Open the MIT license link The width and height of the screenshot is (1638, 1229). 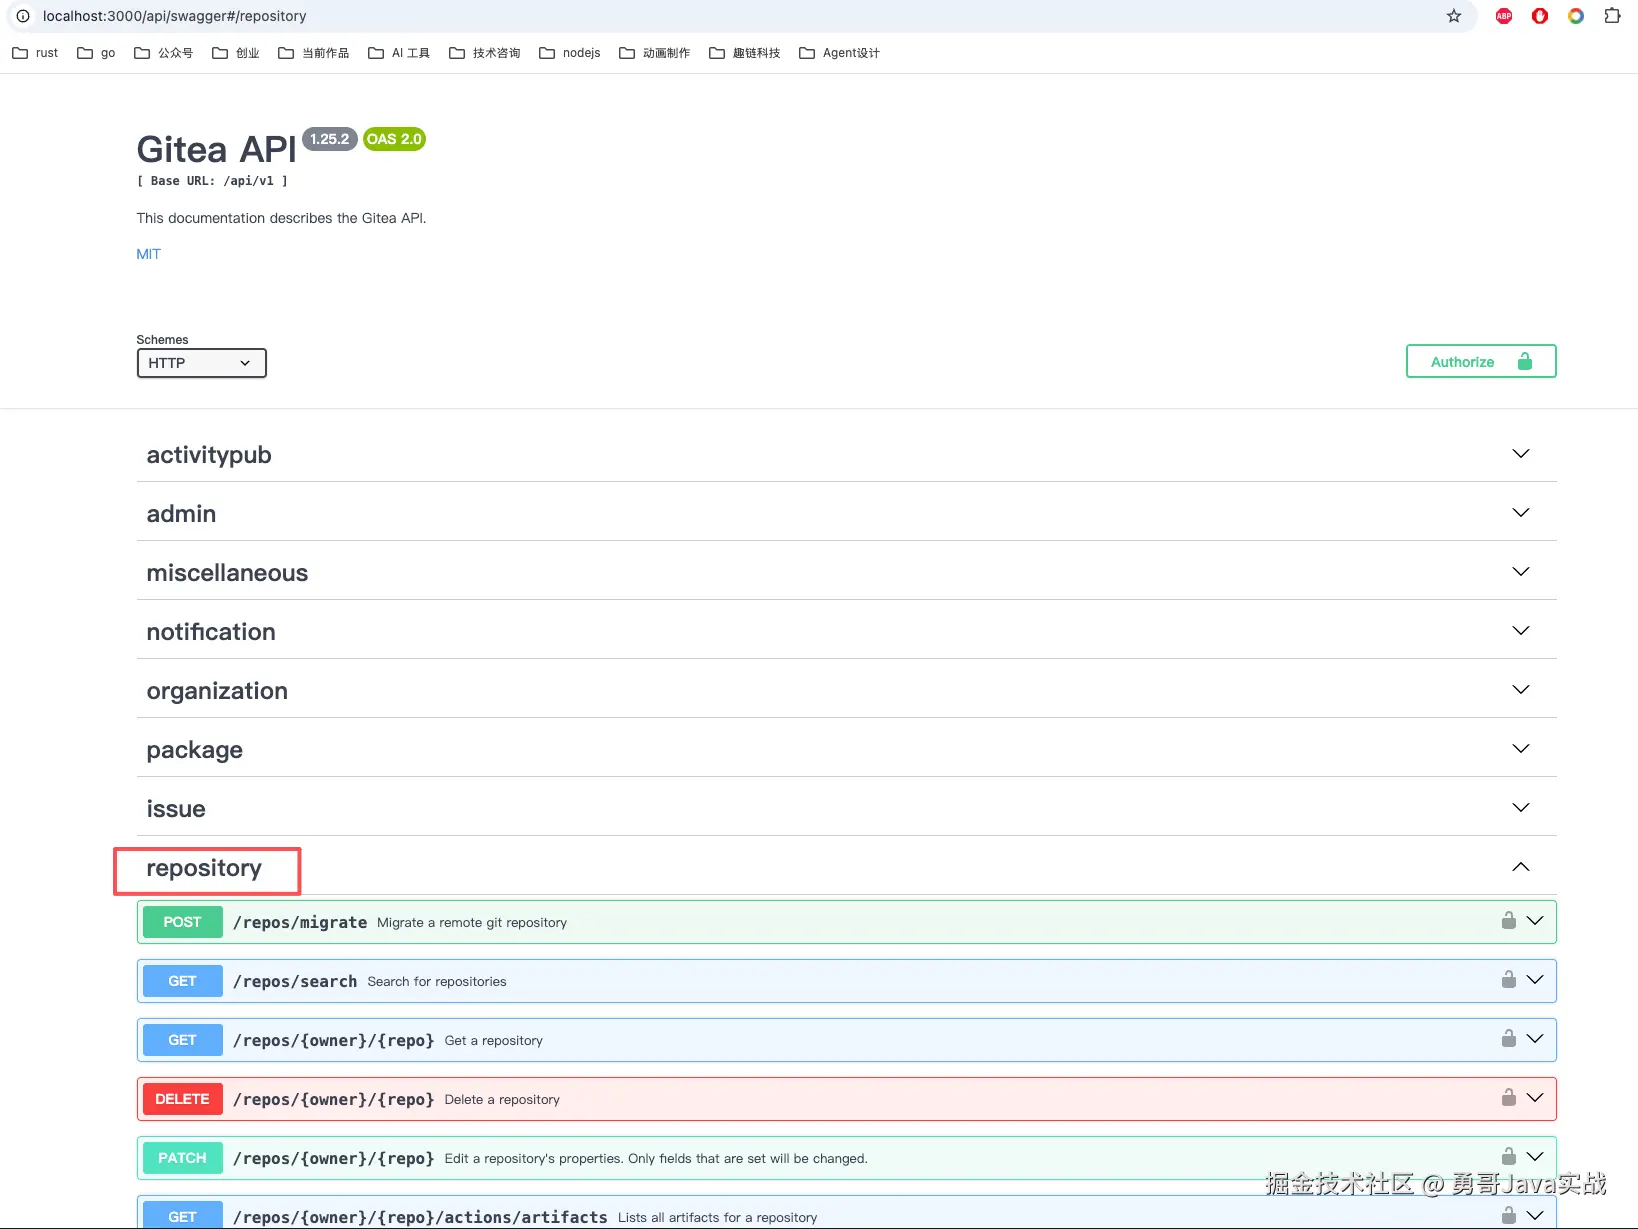pos(148,254)
